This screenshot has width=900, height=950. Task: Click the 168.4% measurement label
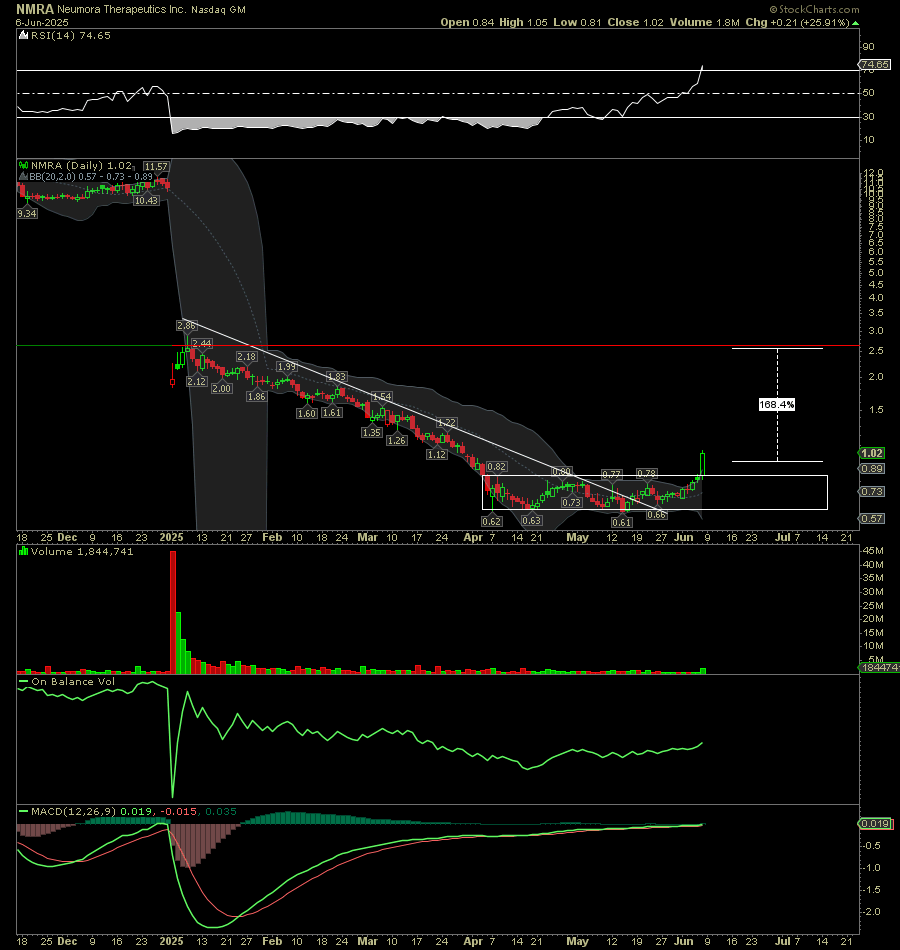click(777, 404)
